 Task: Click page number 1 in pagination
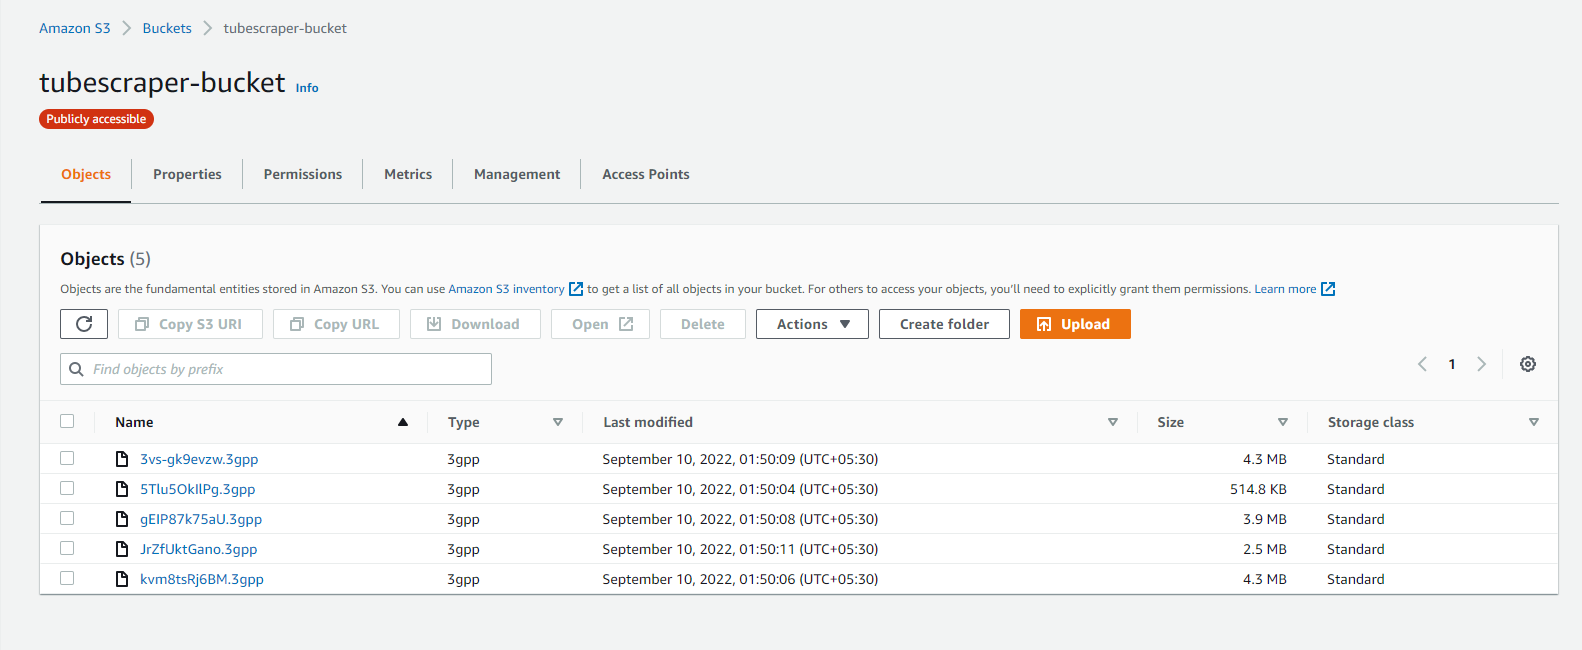click(x=1452, y=364)
